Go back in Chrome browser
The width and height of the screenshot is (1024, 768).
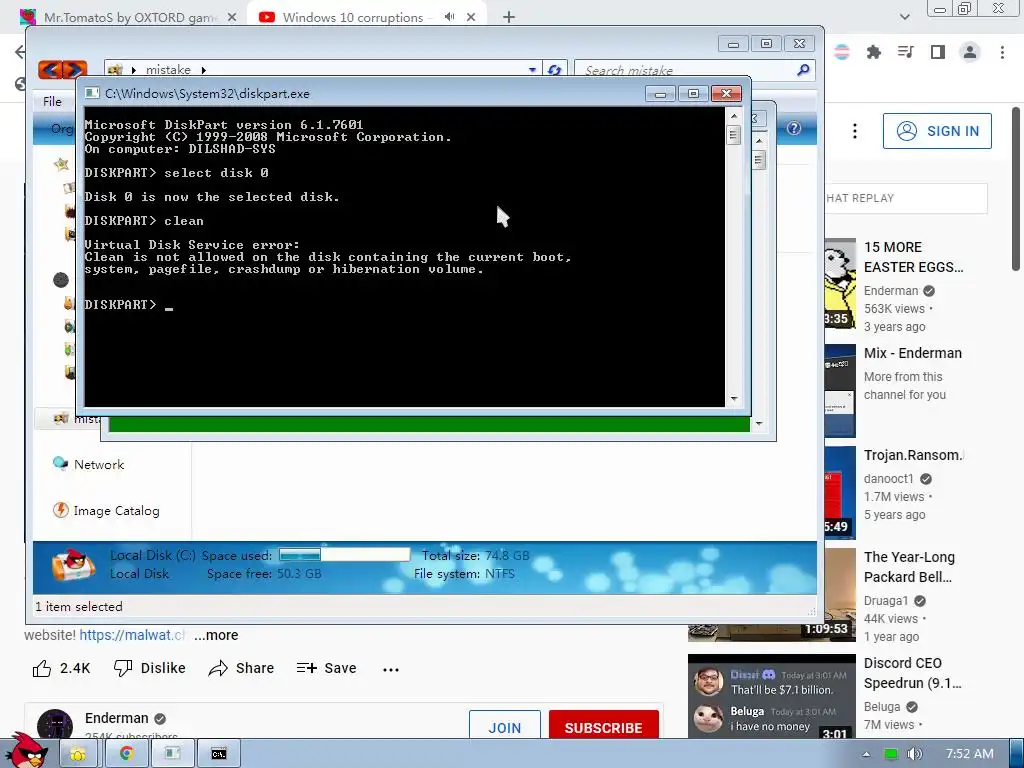(20, 52)
